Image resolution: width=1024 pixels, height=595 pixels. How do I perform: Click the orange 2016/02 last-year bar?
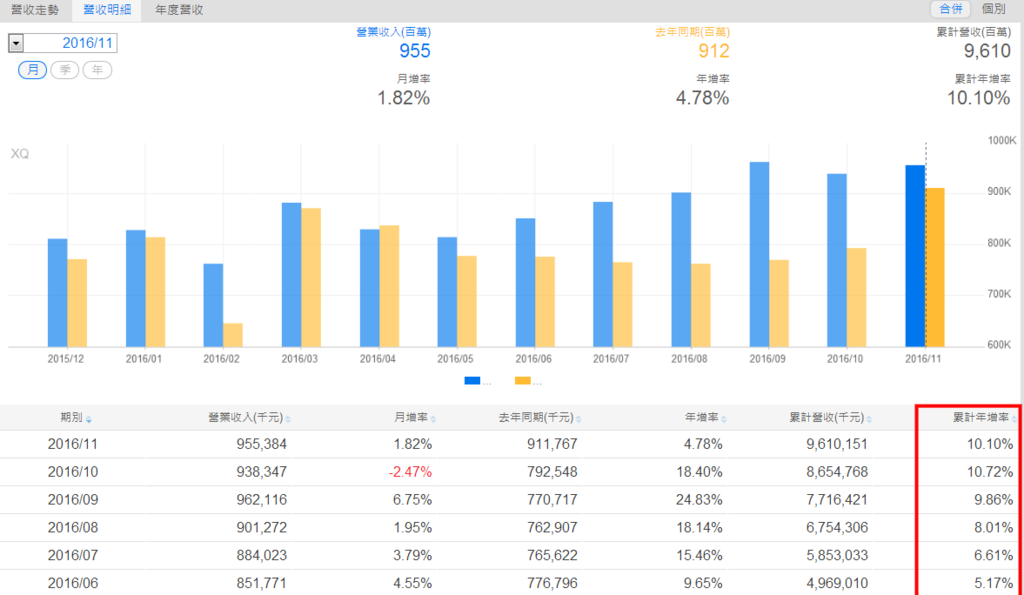232,335
